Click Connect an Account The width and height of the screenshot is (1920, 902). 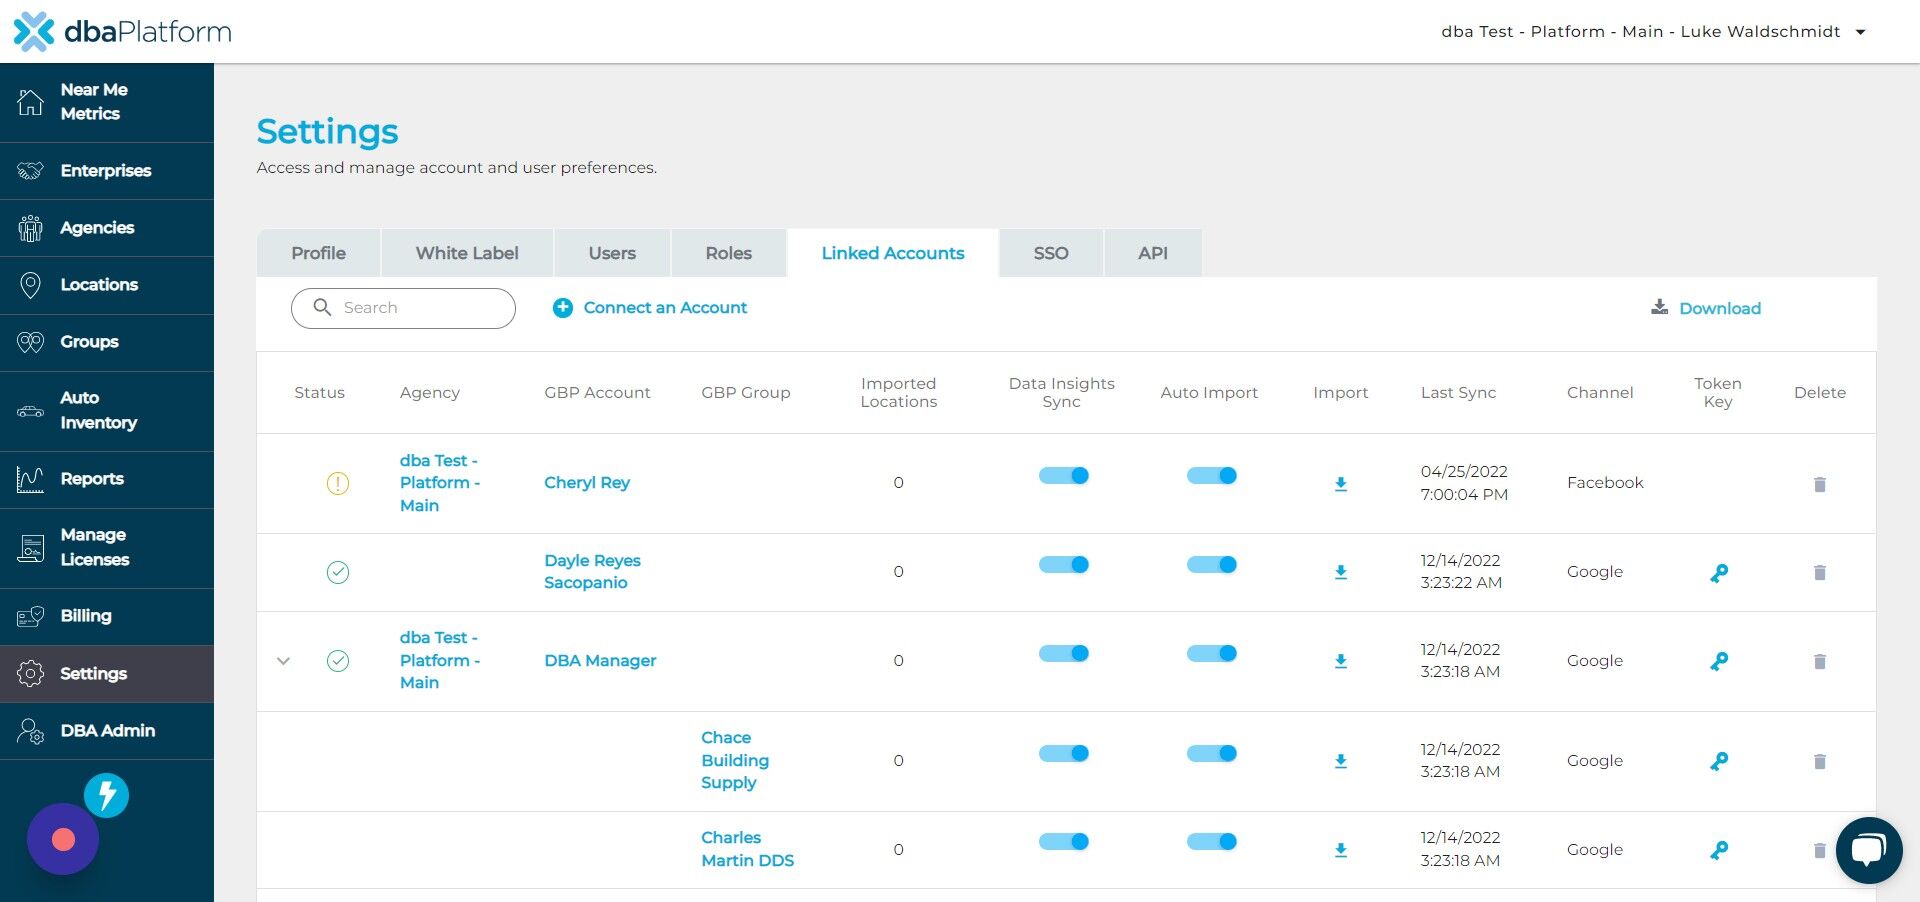tap(650, 308)
